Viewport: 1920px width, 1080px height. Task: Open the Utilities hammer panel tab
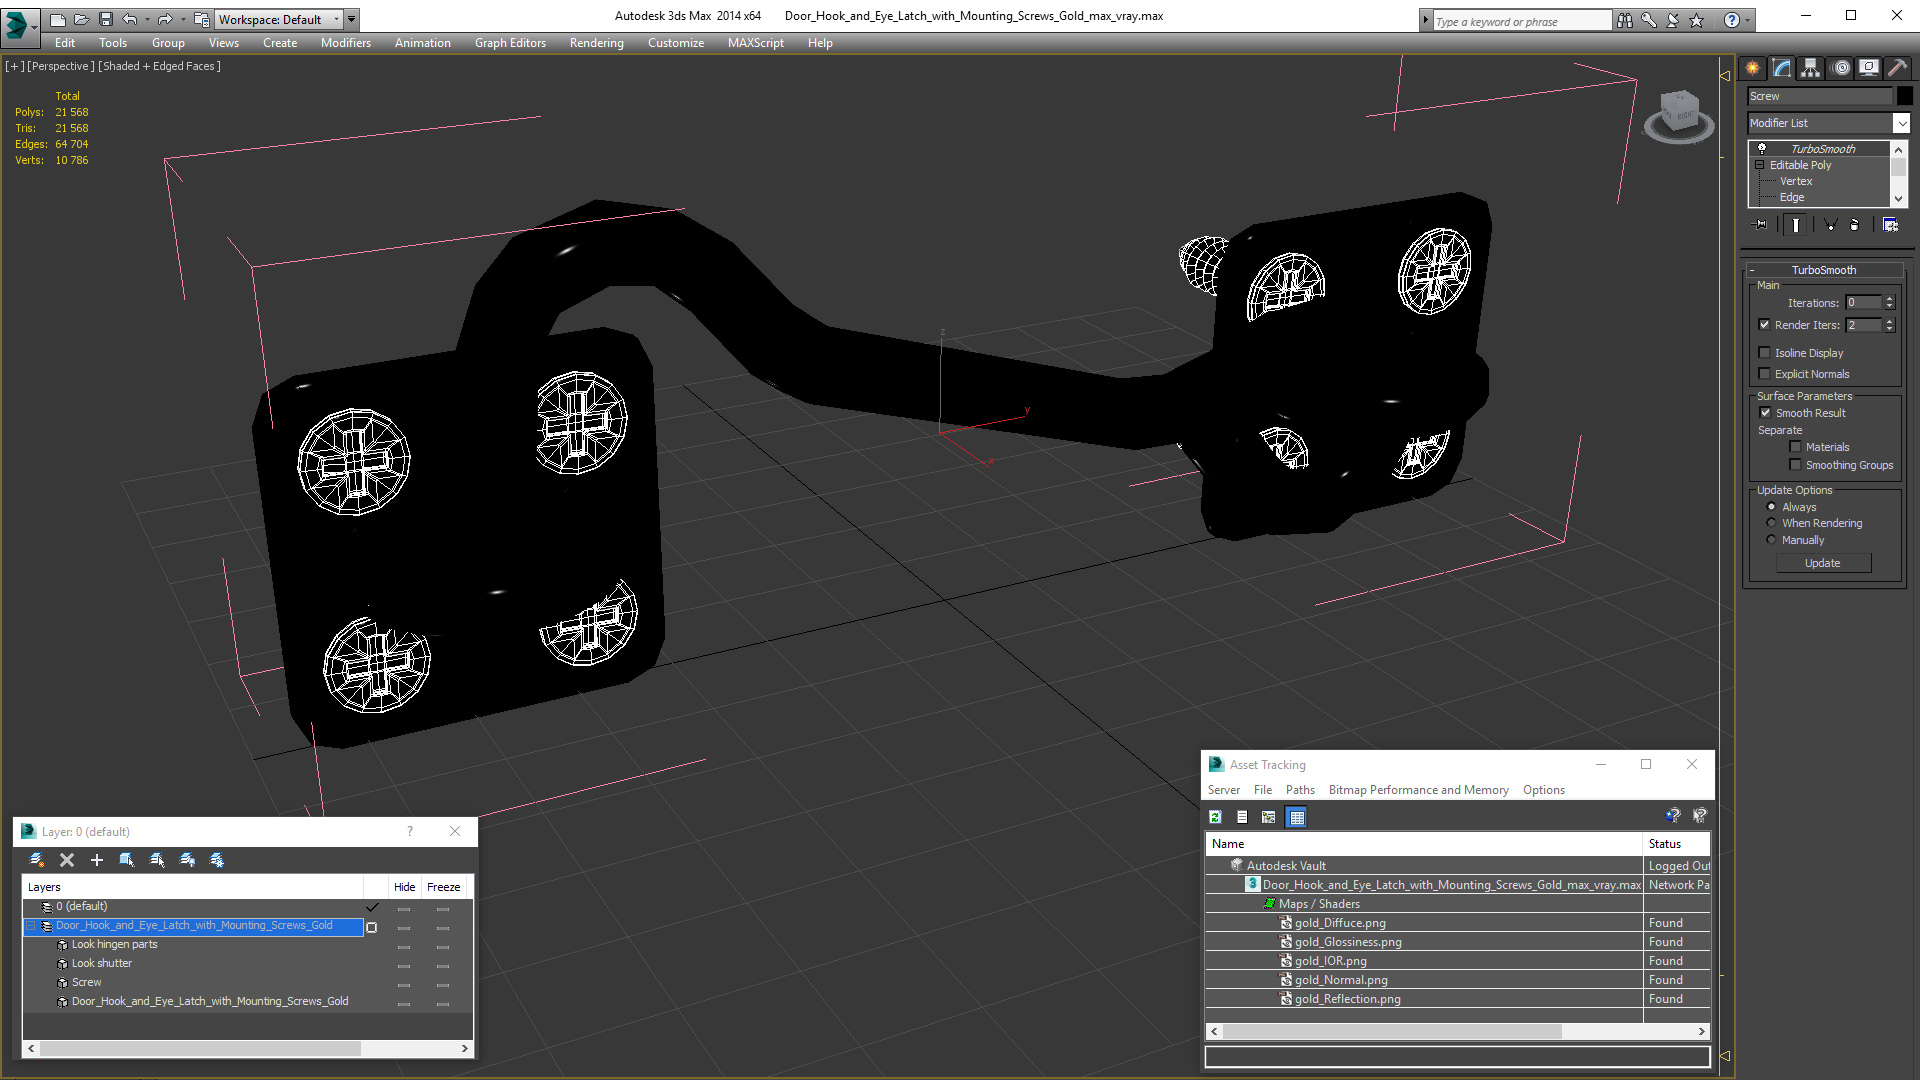tap(1897, 68)
